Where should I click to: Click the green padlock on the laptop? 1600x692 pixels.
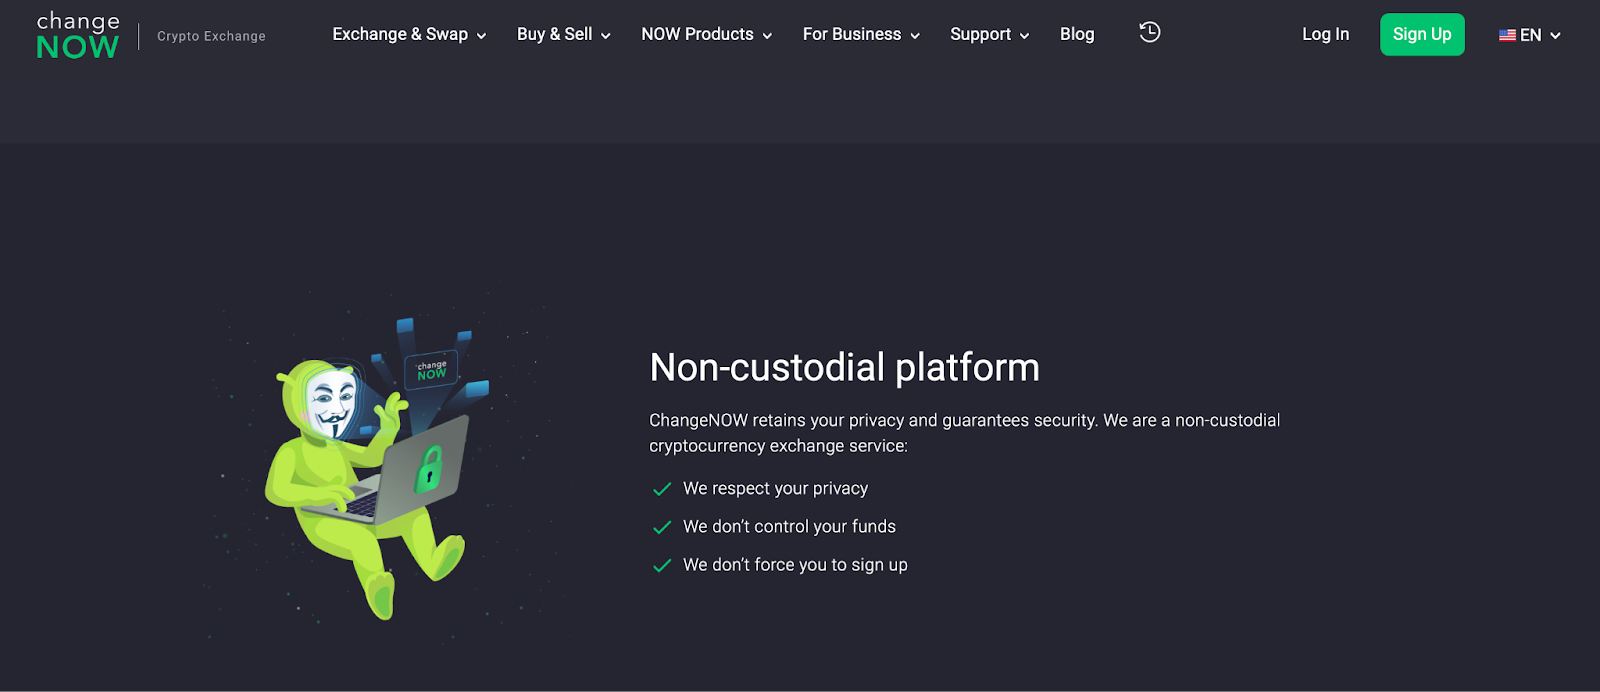pyautogui.click(x=429, y=468)
